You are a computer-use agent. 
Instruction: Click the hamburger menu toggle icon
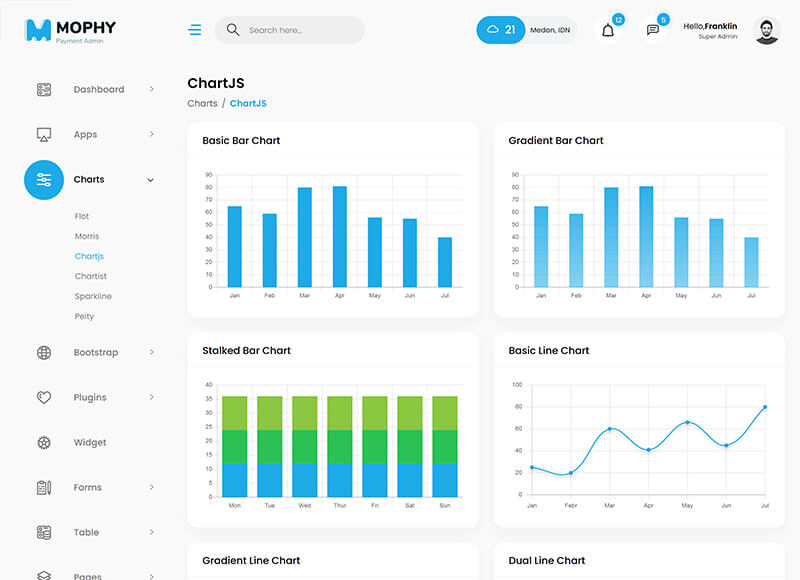195,30
